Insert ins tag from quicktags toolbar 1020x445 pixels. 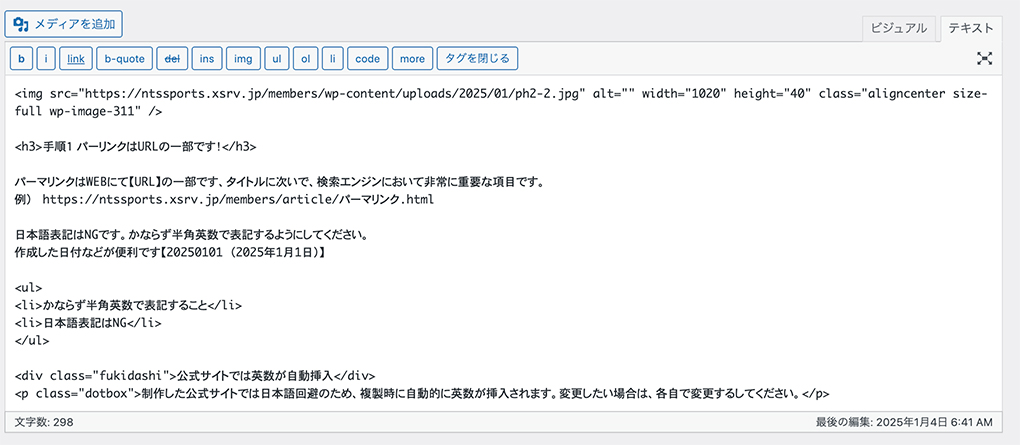207,59
